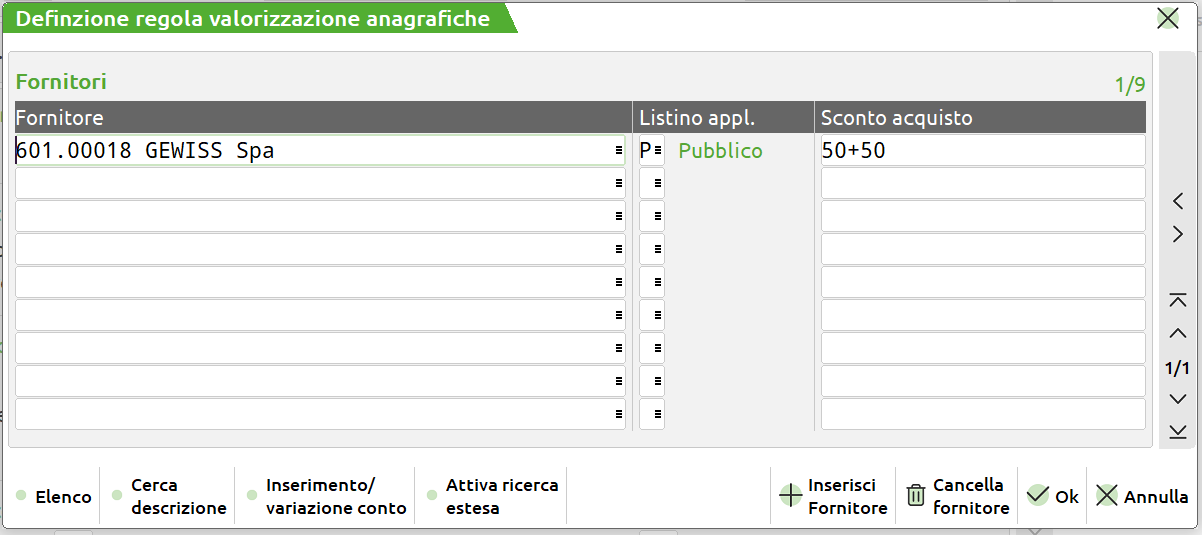The height and width of the screenshot is (535, 1202).
Task: Jump to the last row with the bottom-bar arrow
Action: click(1178, 431)
